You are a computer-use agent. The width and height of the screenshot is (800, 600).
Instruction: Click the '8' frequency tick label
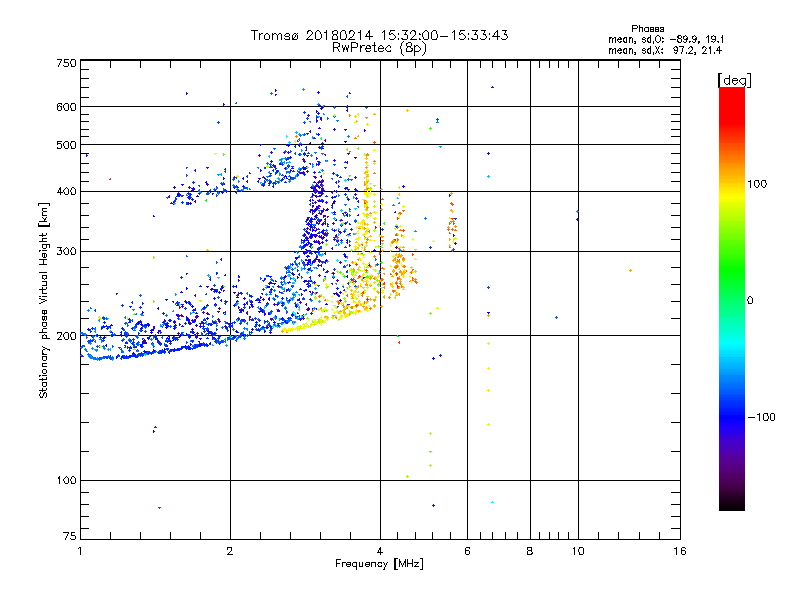coord(530,551)
